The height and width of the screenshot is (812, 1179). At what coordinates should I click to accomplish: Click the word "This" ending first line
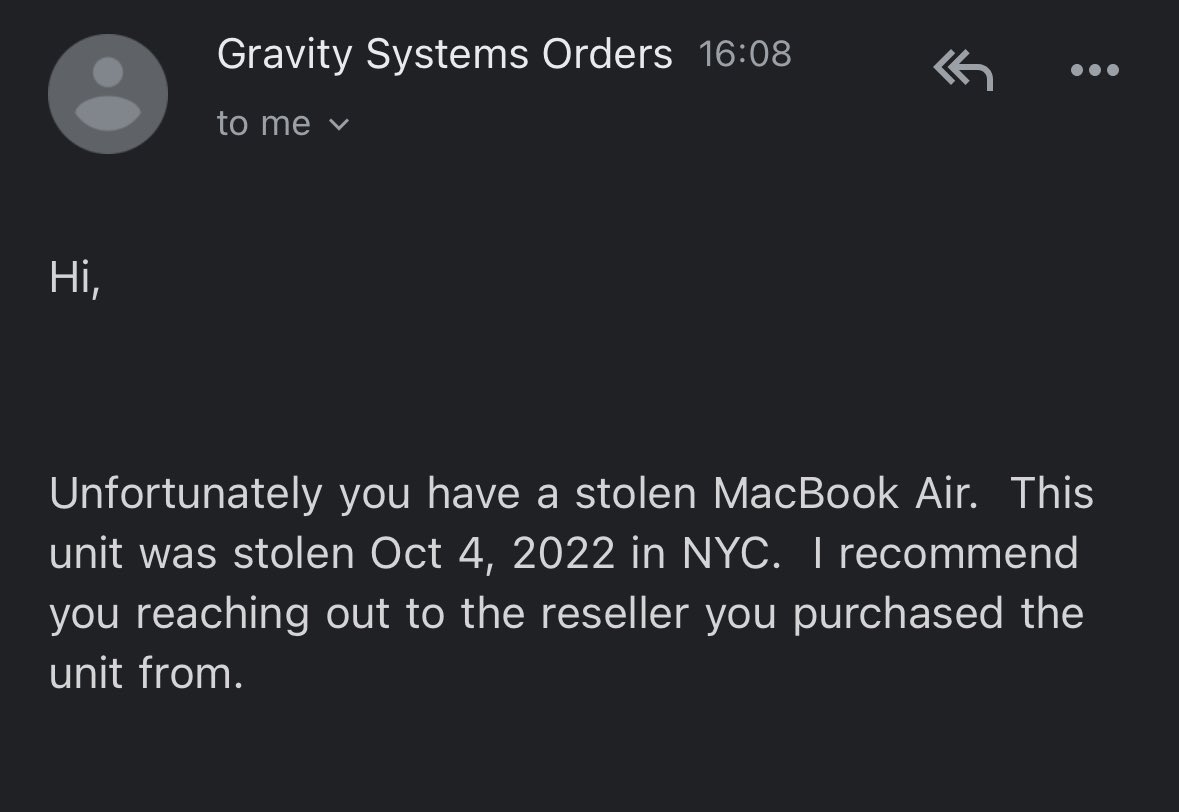[x=1052, y=494]
